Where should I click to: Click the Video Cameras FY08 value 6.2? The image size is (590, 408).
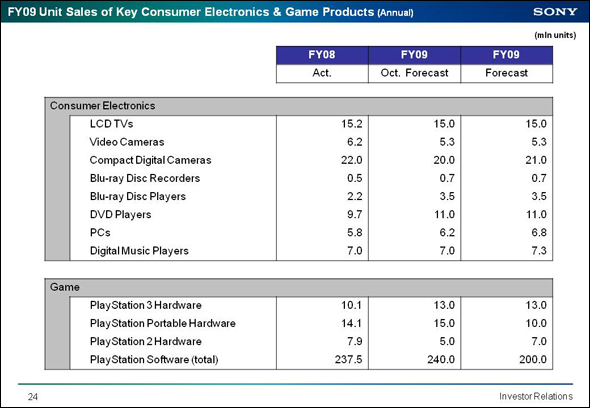tap(355, 142)
